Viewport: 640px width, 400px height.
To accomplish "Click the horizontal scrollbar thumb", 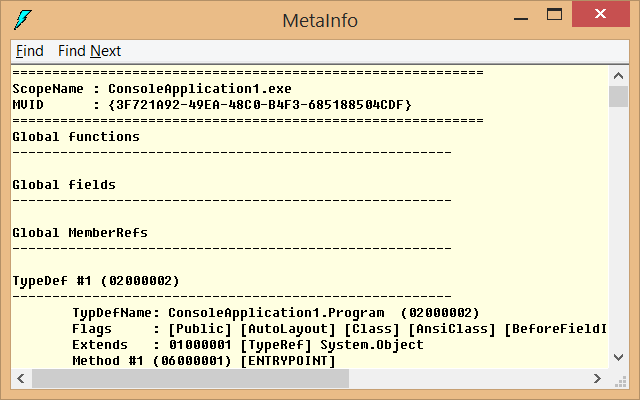I will (x=191, y=378).
